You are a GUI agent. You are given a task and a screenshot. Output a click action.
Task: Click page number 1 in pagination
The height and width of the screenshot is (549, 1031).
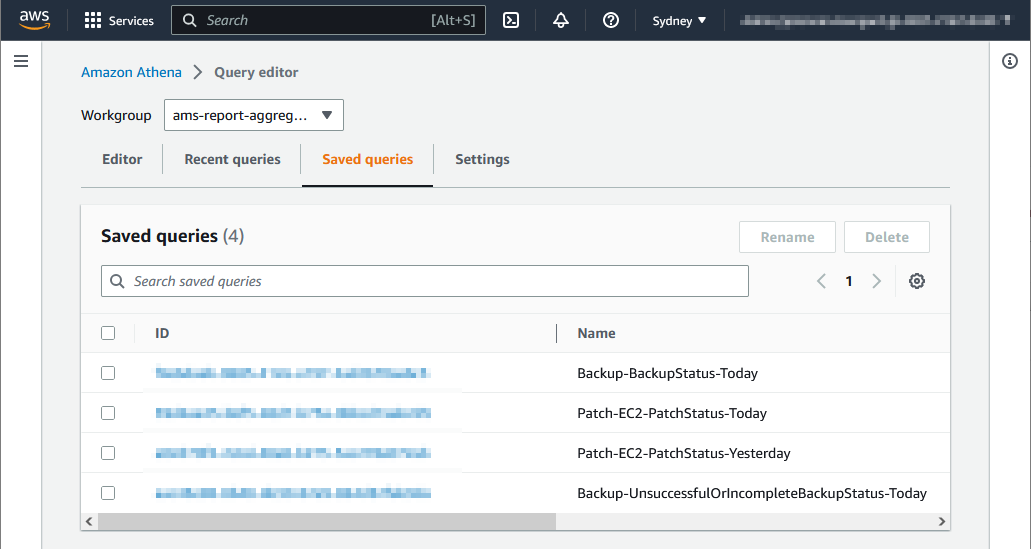[x=849, y=281]
